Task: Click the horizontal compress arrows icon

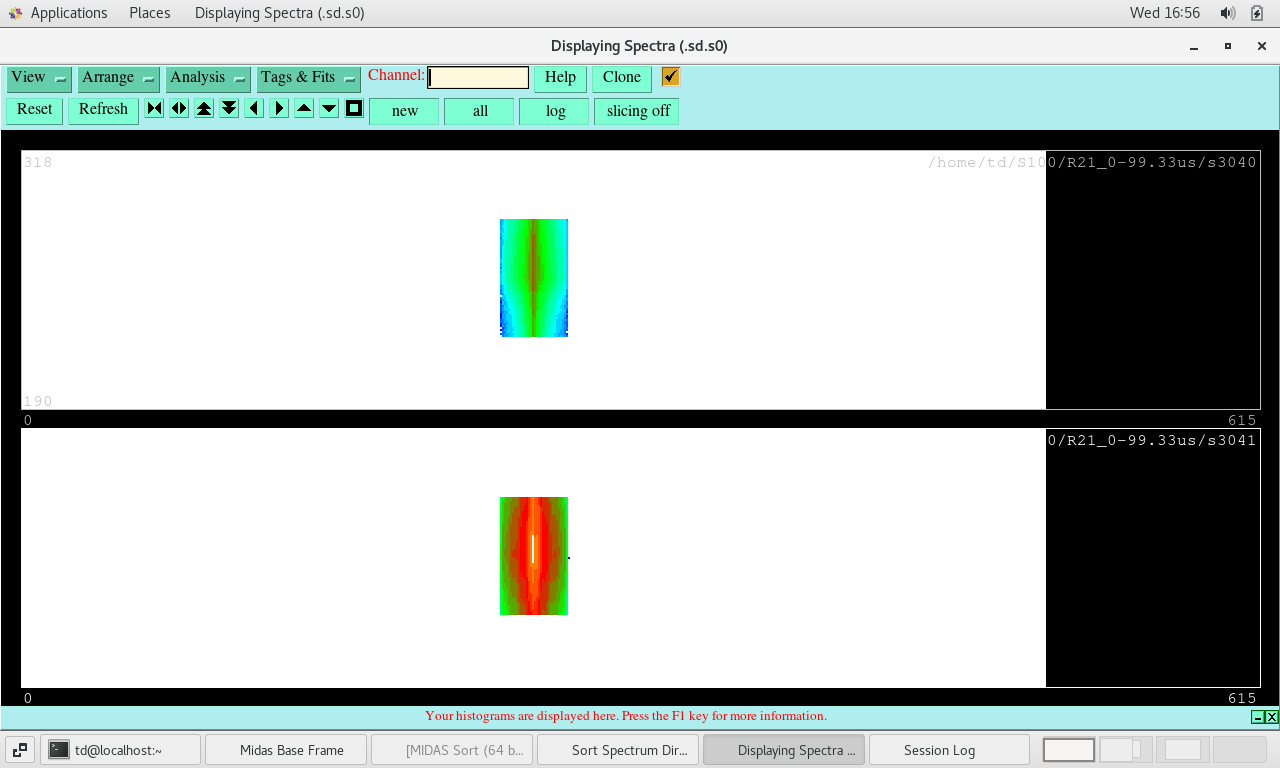Action: pyautogui.click(x=154, y=108)
